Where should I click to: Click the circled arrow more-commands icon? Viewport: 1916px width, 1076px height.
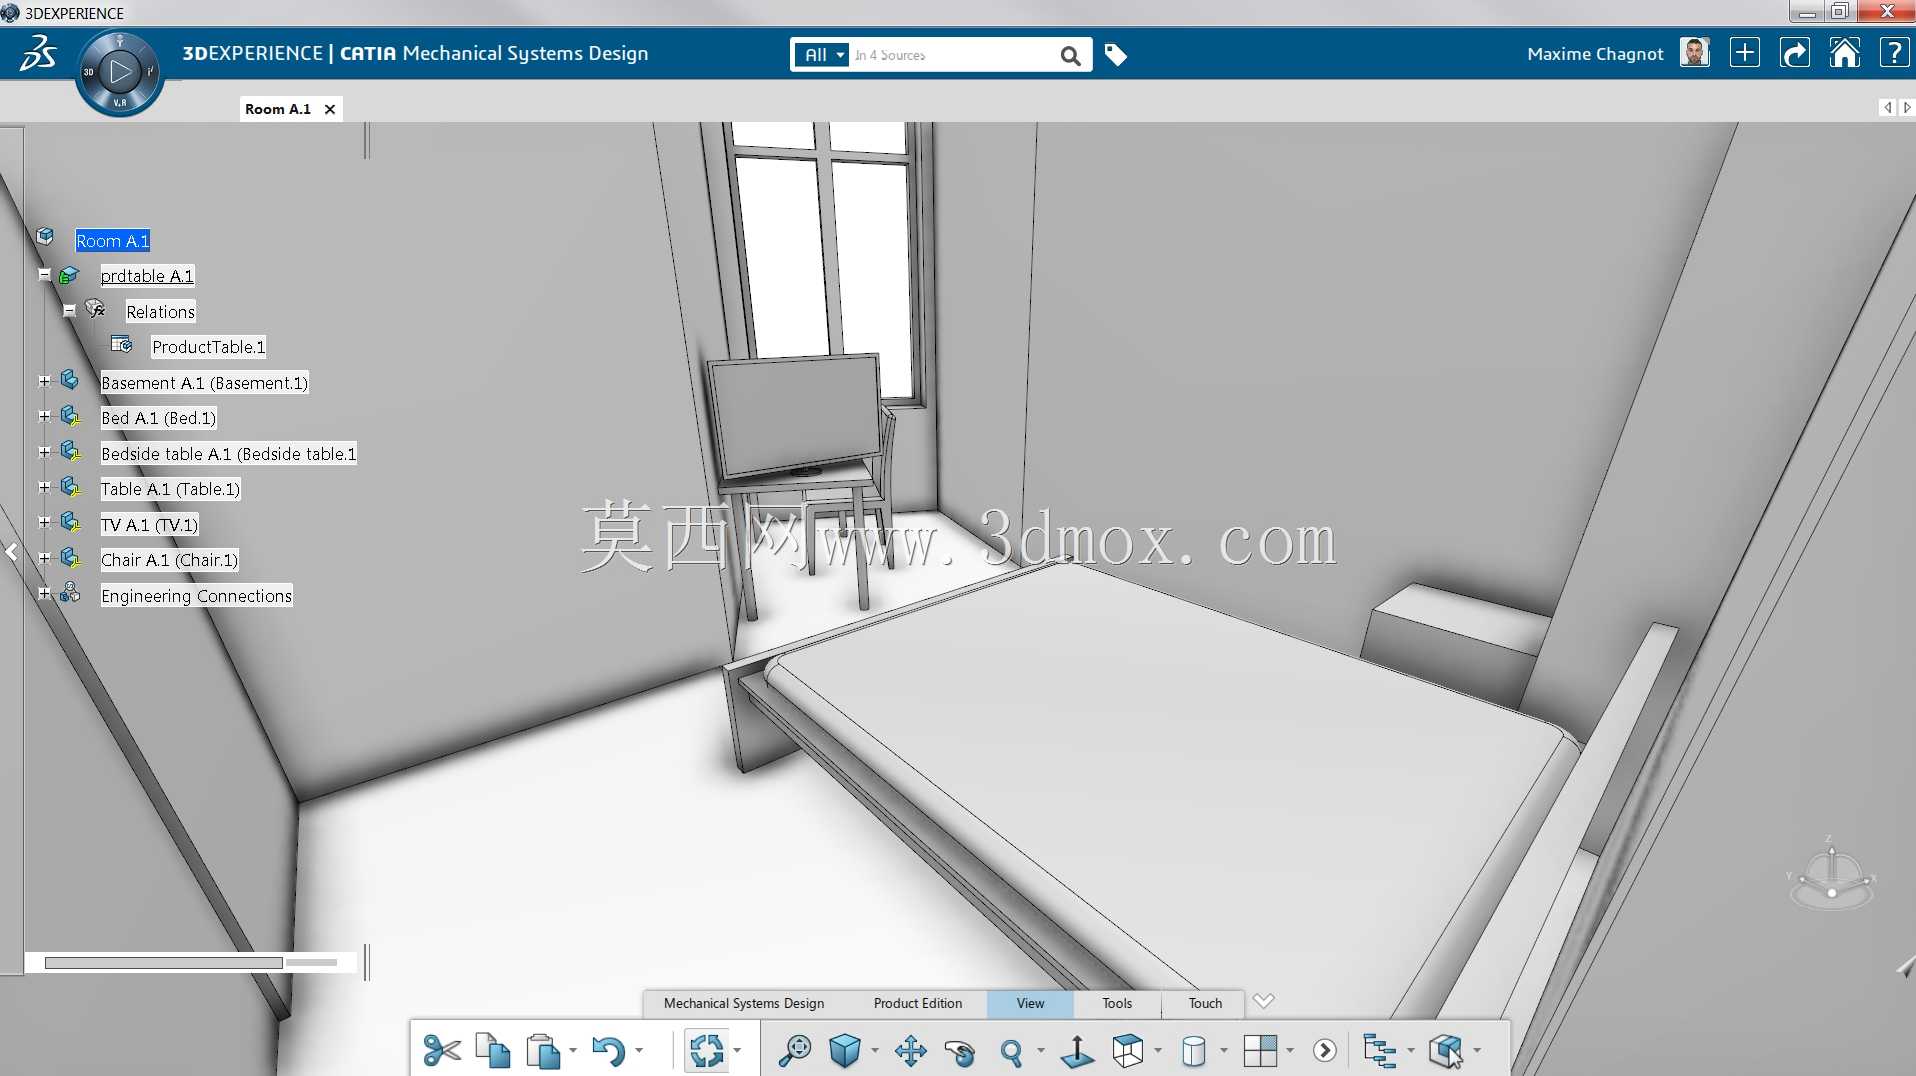1325,1051
